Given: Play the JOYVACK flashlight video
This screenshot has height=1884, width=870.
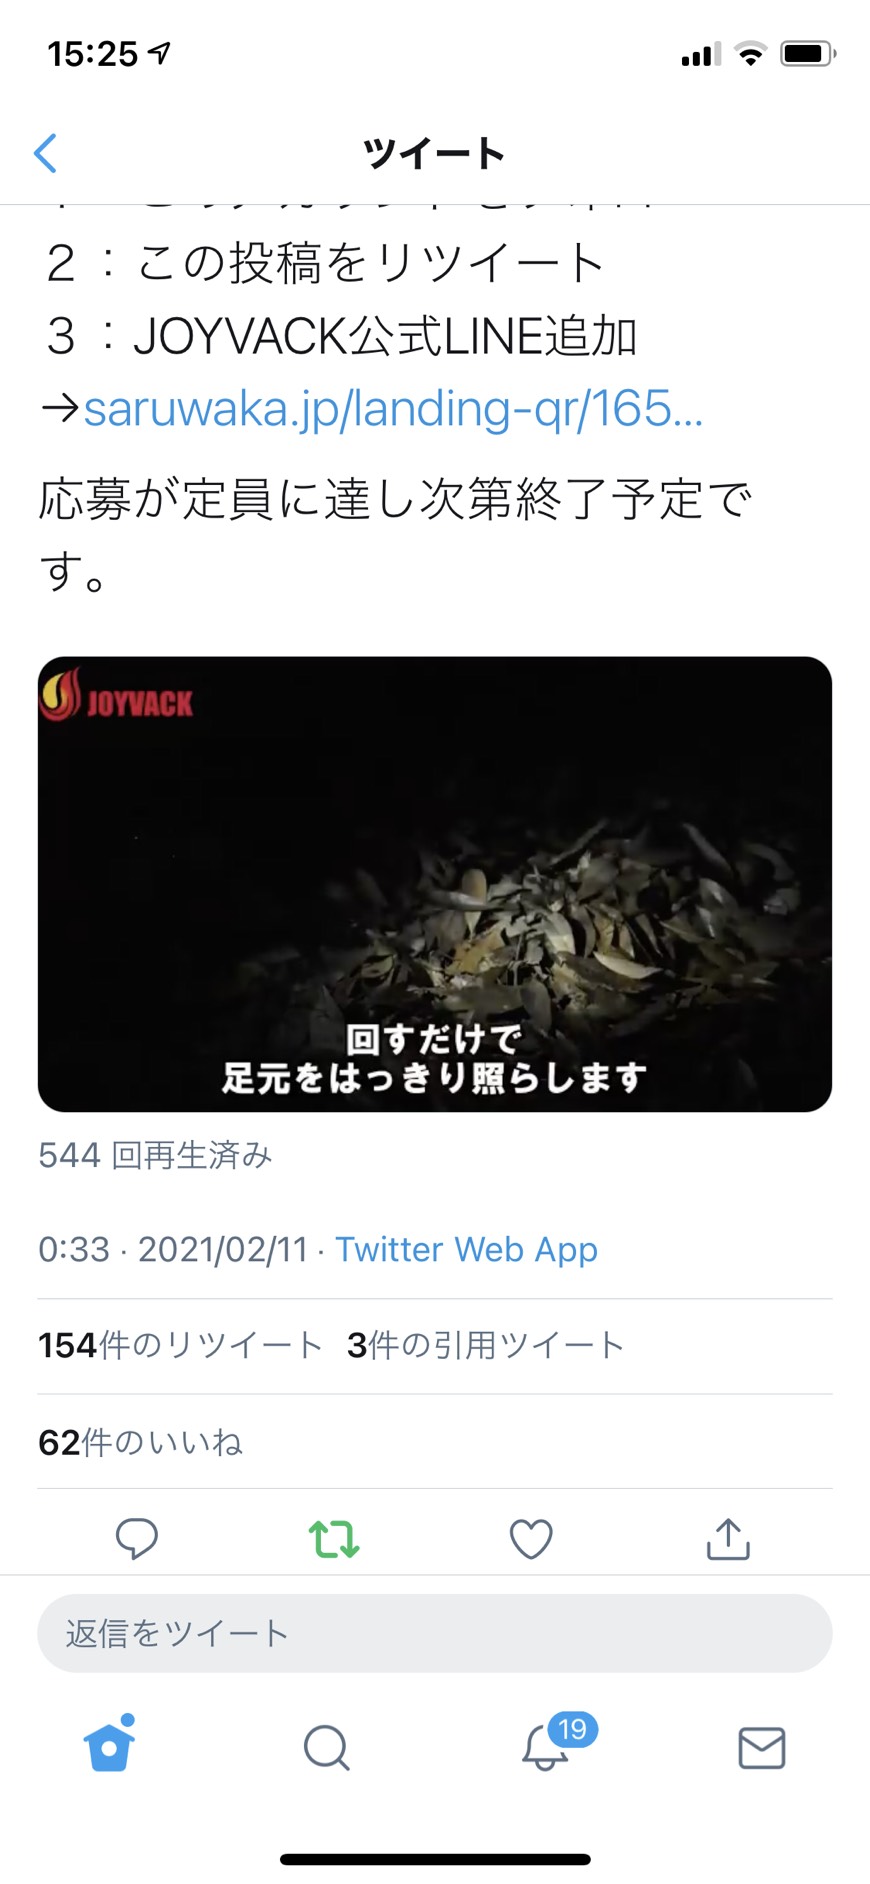Looking at the screenshot, I should coord(435,884).
